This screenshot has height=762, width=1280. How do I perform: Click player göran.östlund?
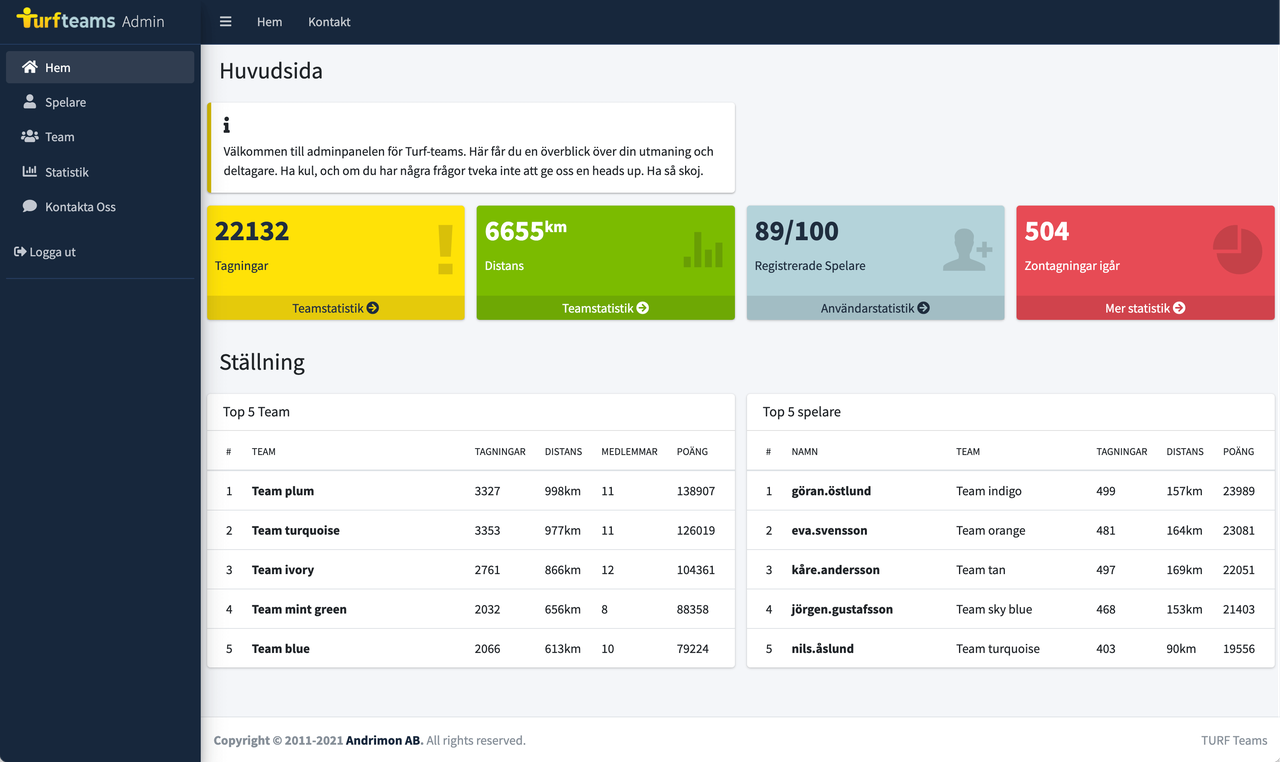[x=831, y=491]
